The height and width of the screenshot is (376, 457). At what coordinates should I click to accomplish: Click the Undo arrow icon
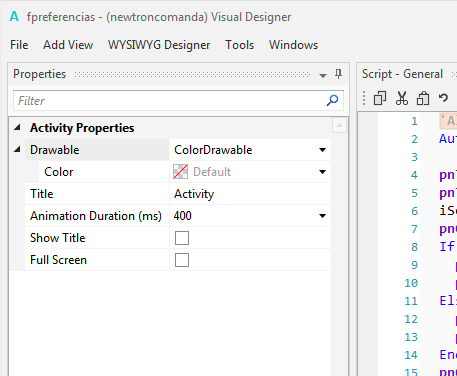443,98
